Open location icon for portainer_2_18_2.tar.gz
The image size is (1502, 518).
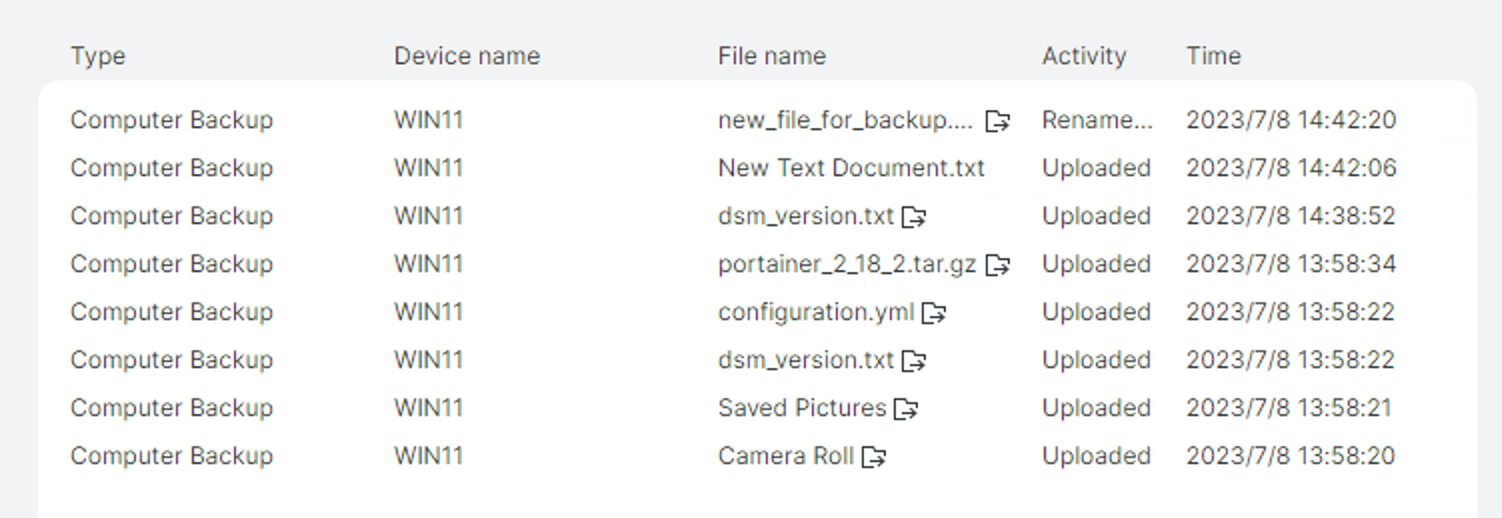tap(997, 265)
